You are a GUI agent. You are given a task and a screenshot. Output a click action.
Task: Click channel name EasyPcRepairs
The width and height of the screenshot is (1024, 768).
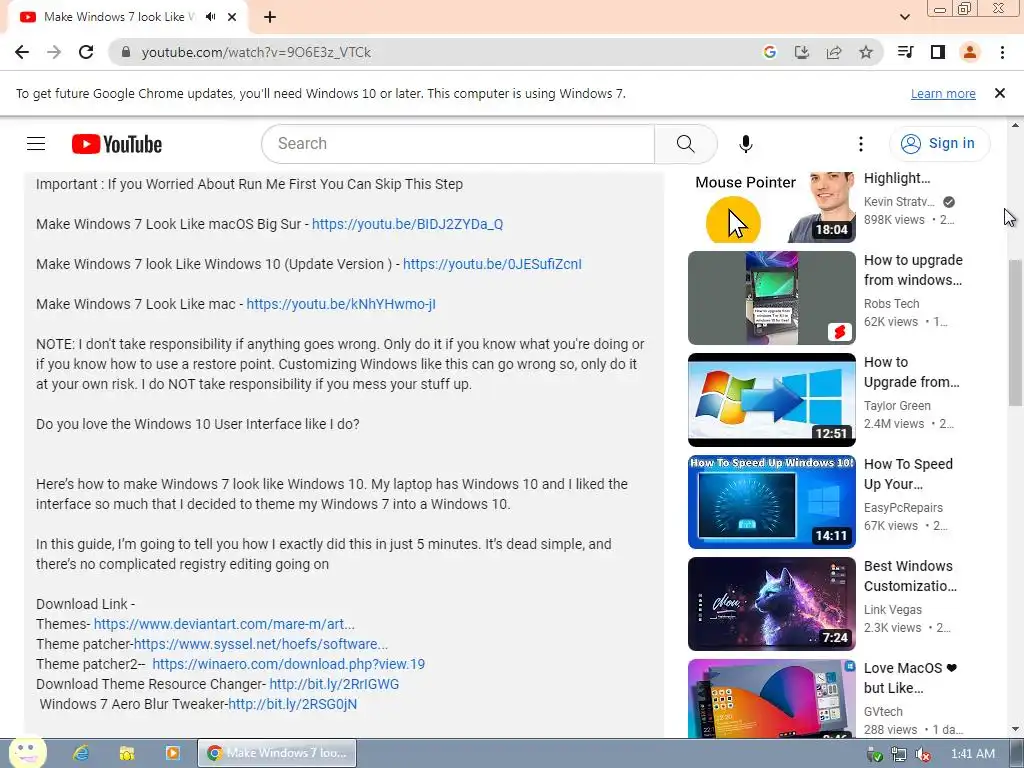coord(903,507)
